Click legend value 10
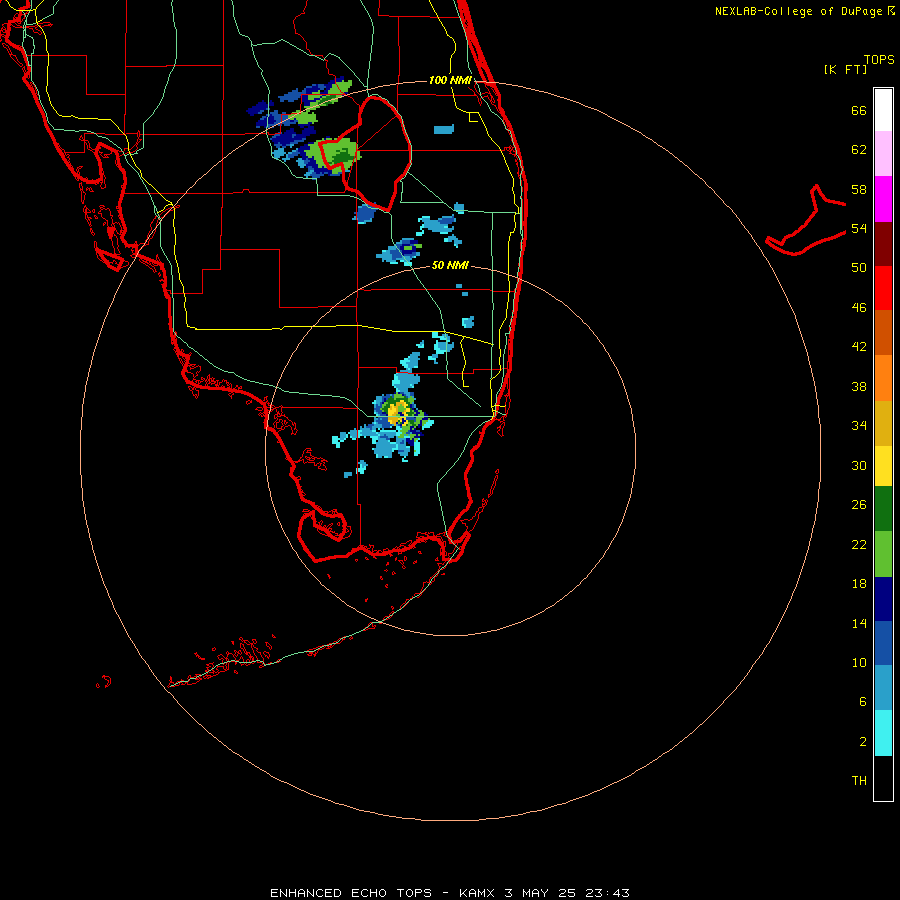This screenshot has width=900, height=900. (859, 662)
